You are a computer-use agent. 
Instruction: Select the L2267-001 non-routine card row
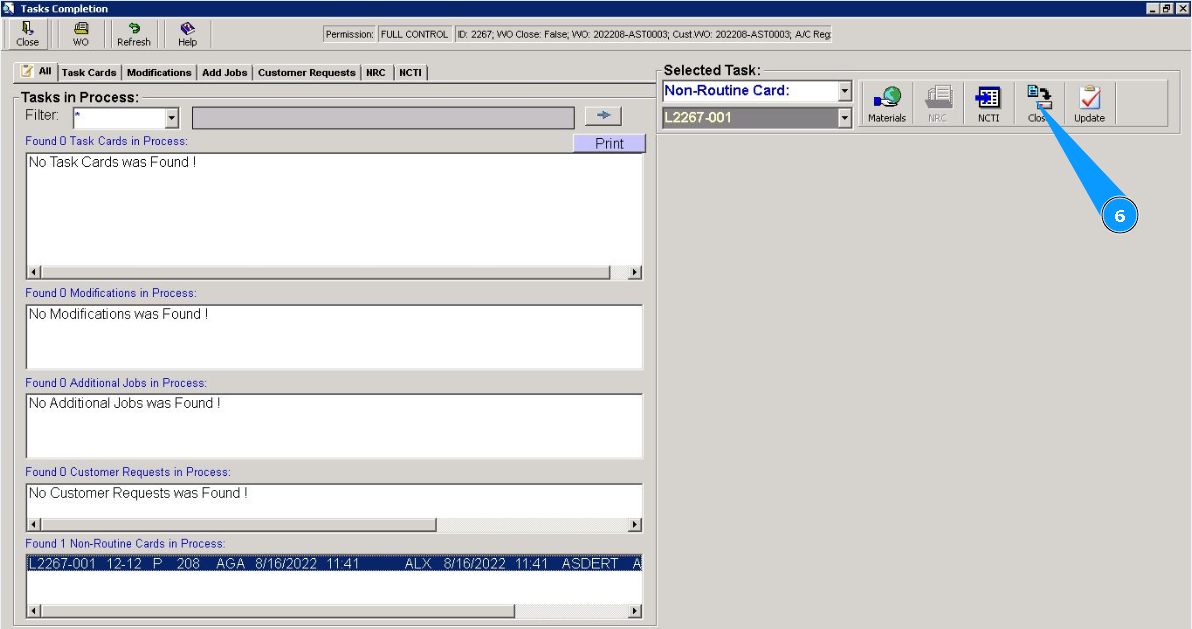[334, 564]
